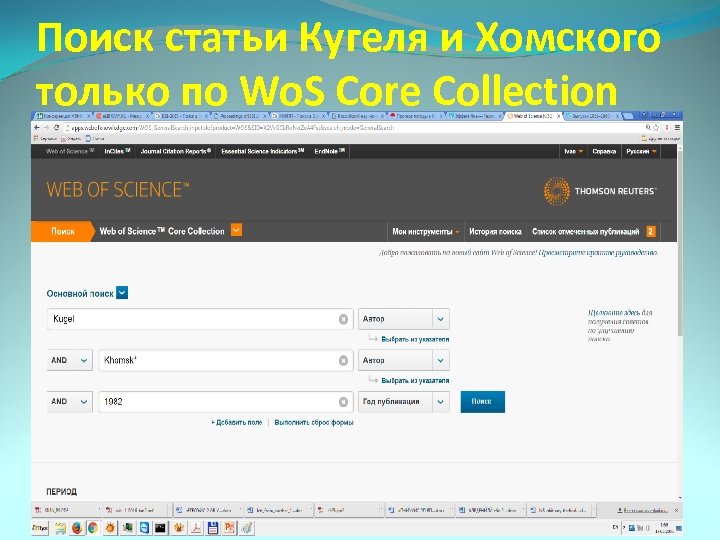The height and width of the screenshot is (540, 720).
Task: Open История поиска
Action: (495, 232)
